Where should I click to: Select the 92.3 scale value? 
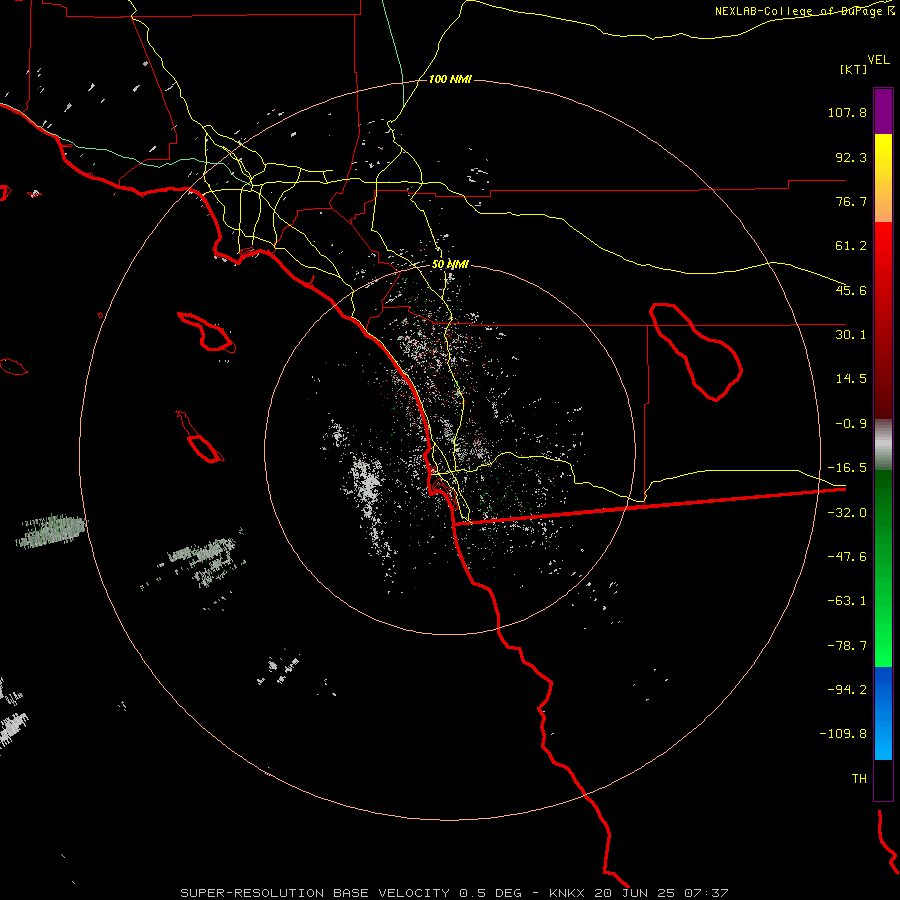[x=851, y=157]
